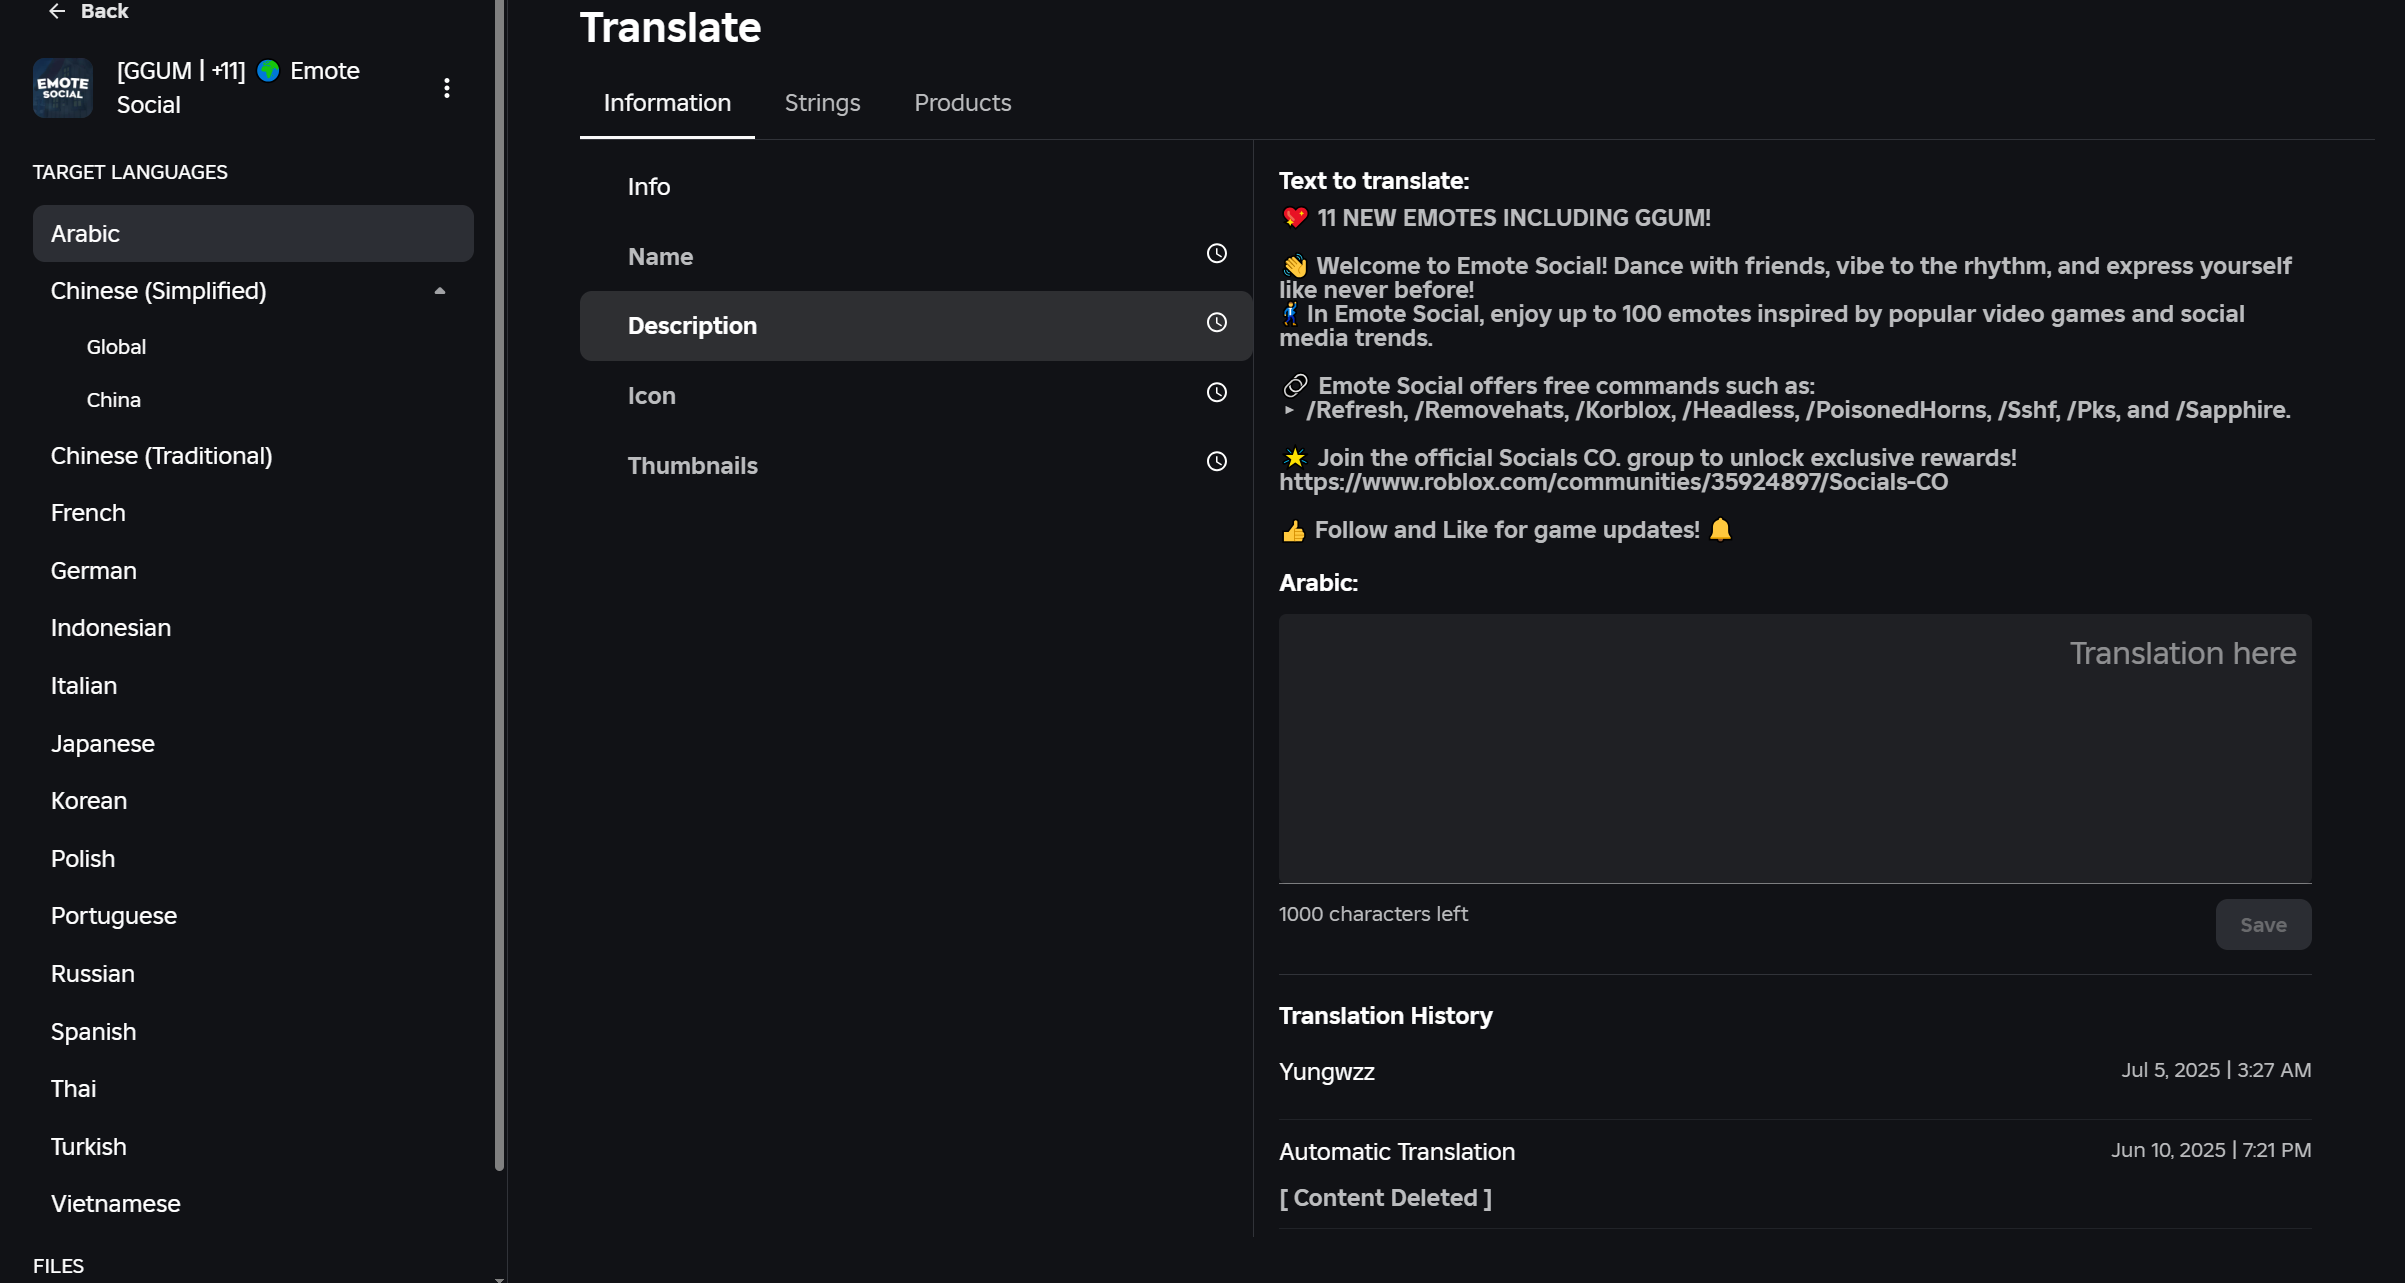This screenshot has height=1283, width=2405.
Task: Select the Info section row
Action: click(x=649, y=187)
